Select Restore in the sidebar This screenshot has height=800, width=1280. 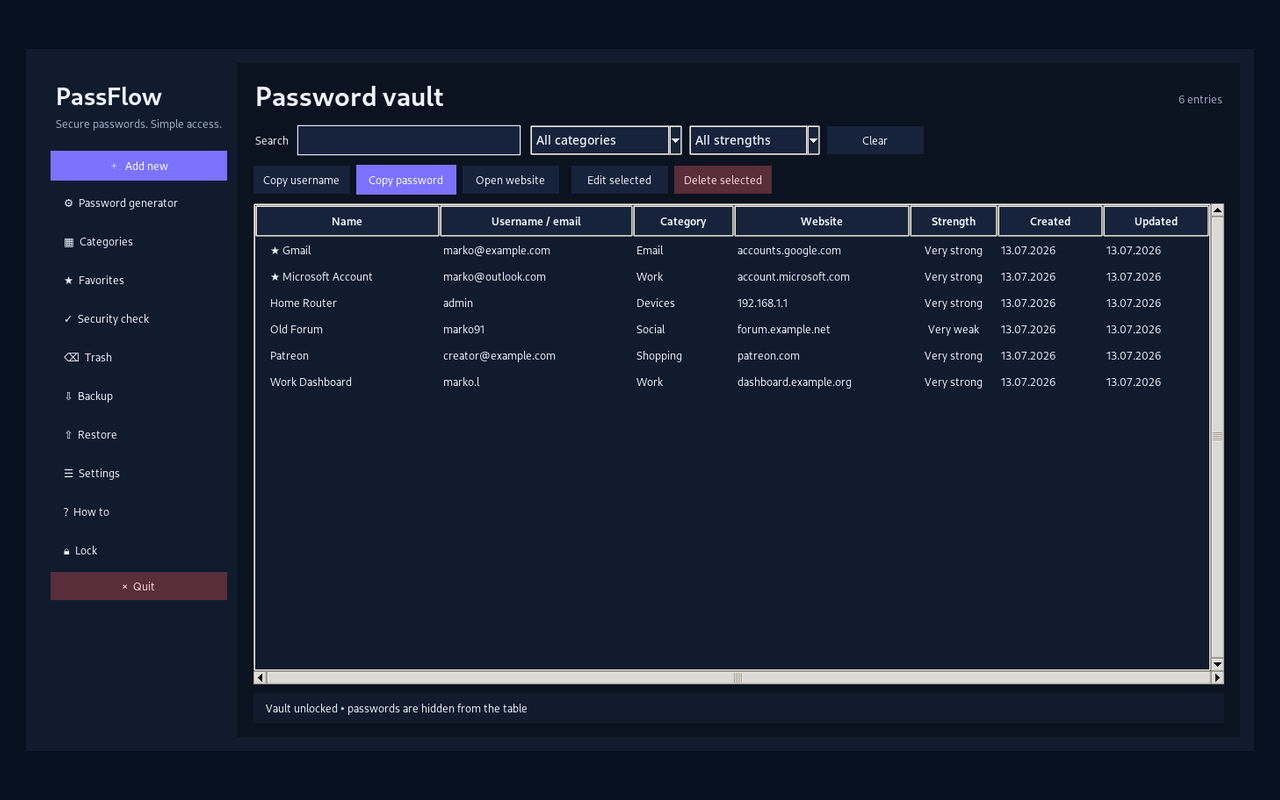tap(139, 435)
